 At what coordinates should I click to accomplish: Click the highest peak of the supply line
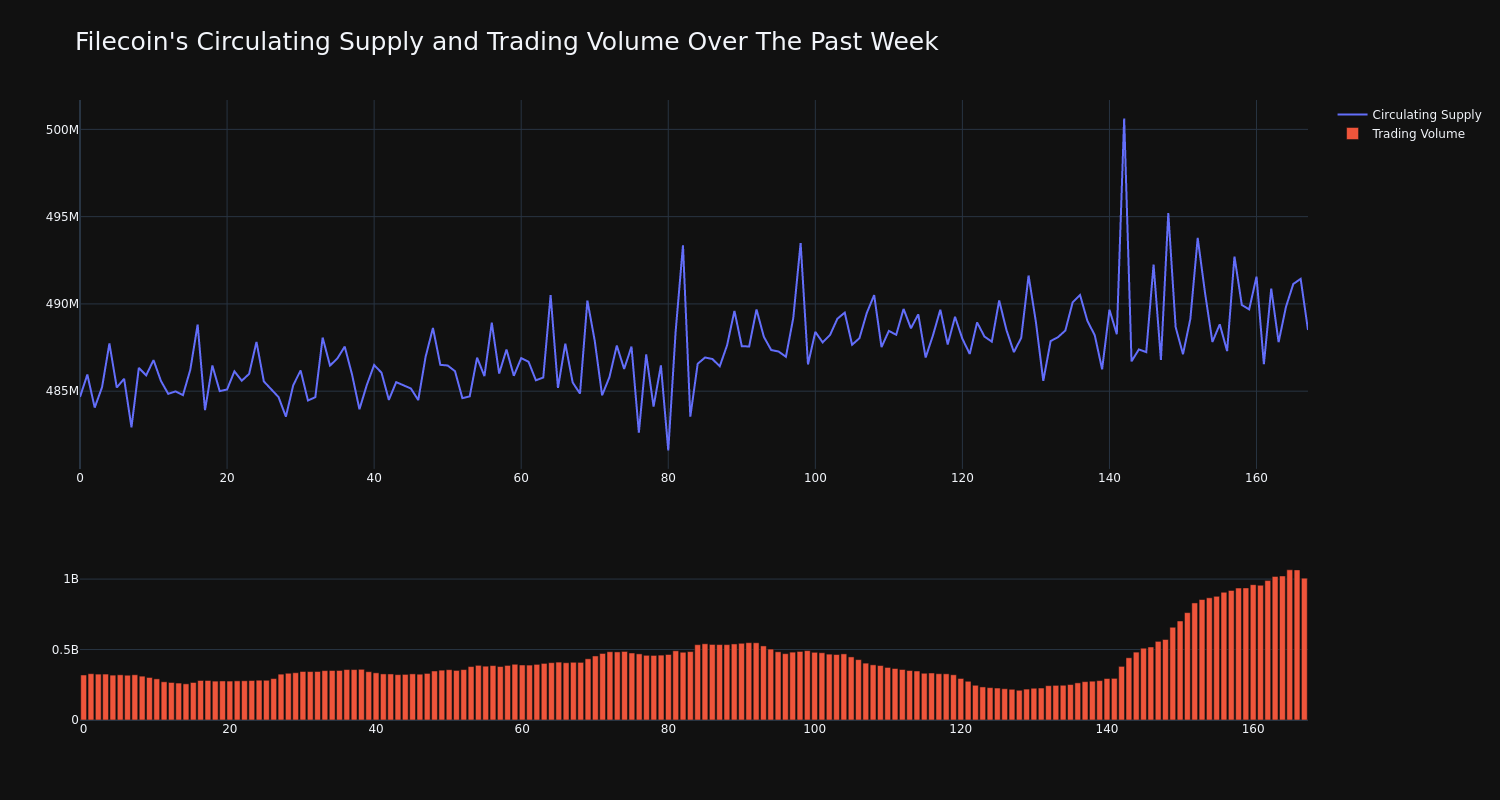click(1124, 120)
